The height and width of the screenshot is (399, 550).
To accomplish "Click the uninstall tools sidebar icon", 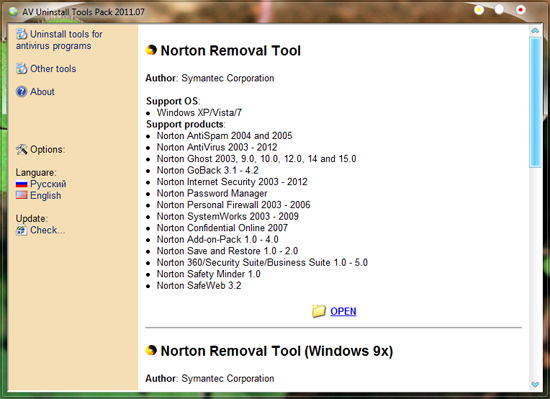I will click(x=21, y=34).
